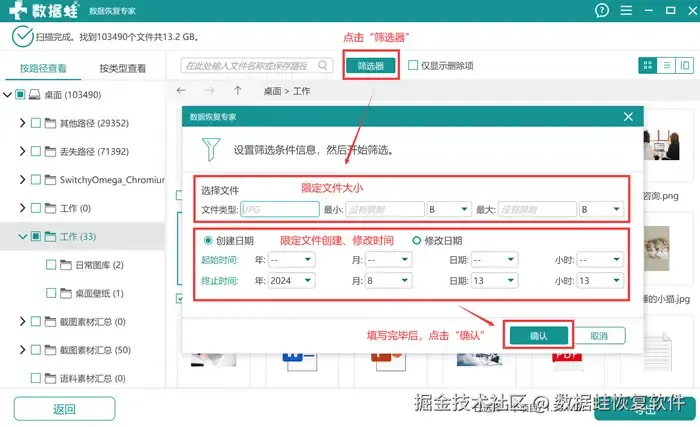Check the 其他路径 (29352) checkbox
Image resolution: width=700 pixels, height=427 pixels.
(36, 123)
